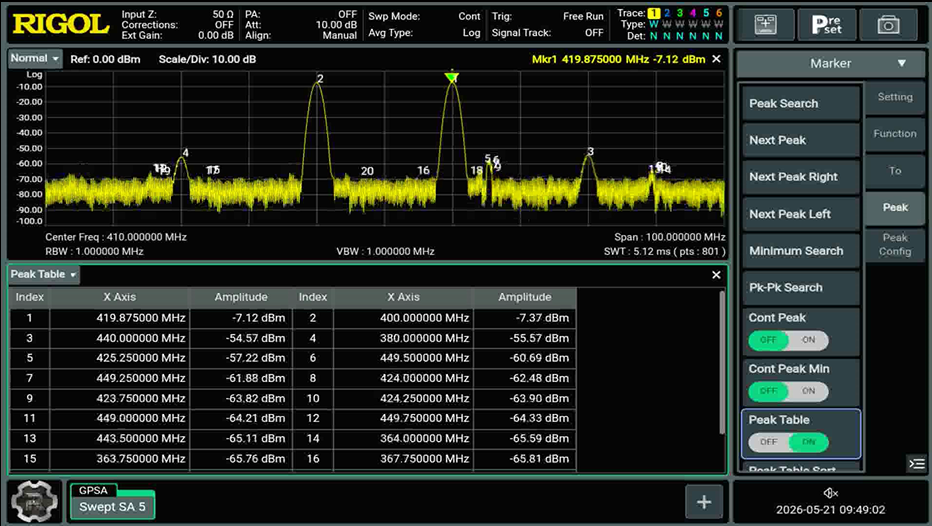Select Trace 1 indicator
Screen dimensions: 932x526
[654, 13]
